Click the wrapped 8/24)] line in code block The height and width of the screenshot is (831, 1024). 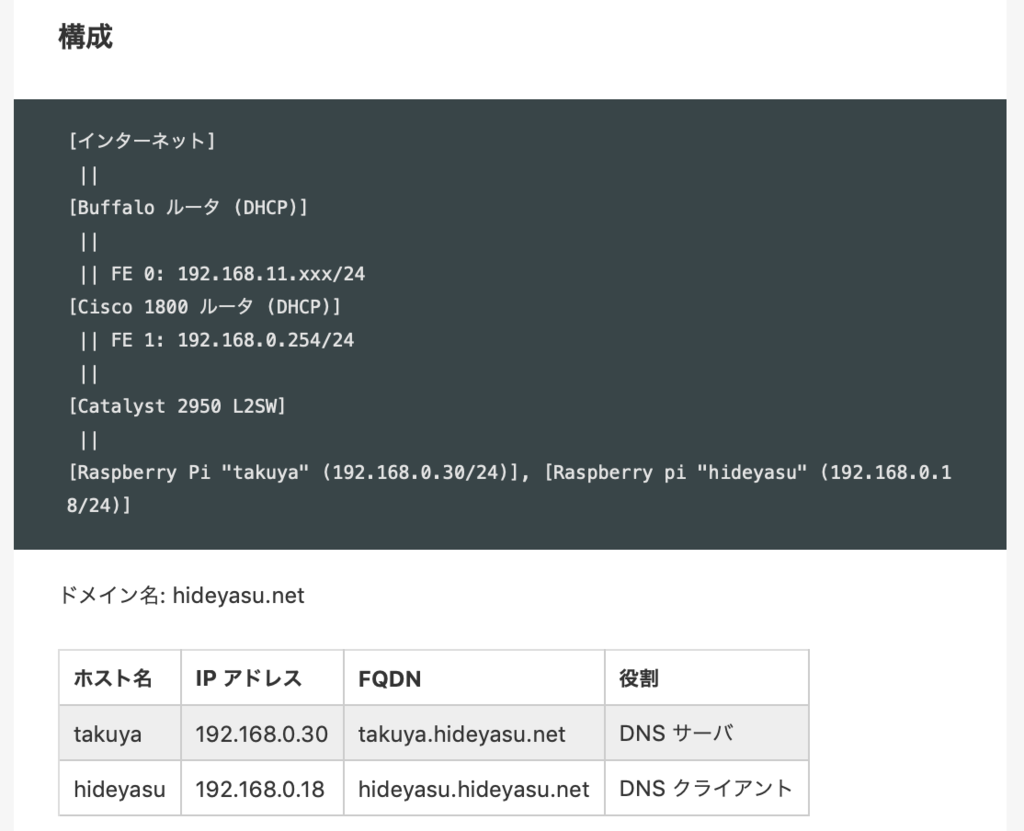click(99, 505)
